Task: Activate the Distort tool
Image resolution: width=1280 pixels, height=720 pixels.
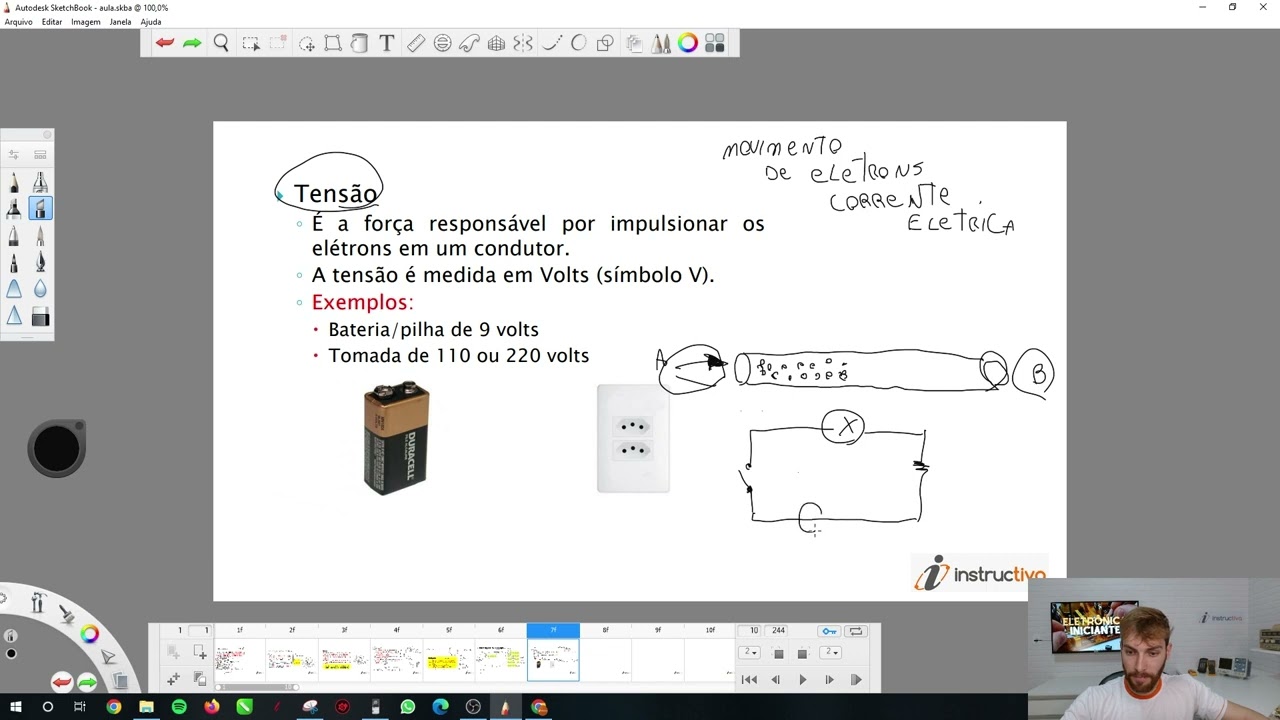Action: 333,43
